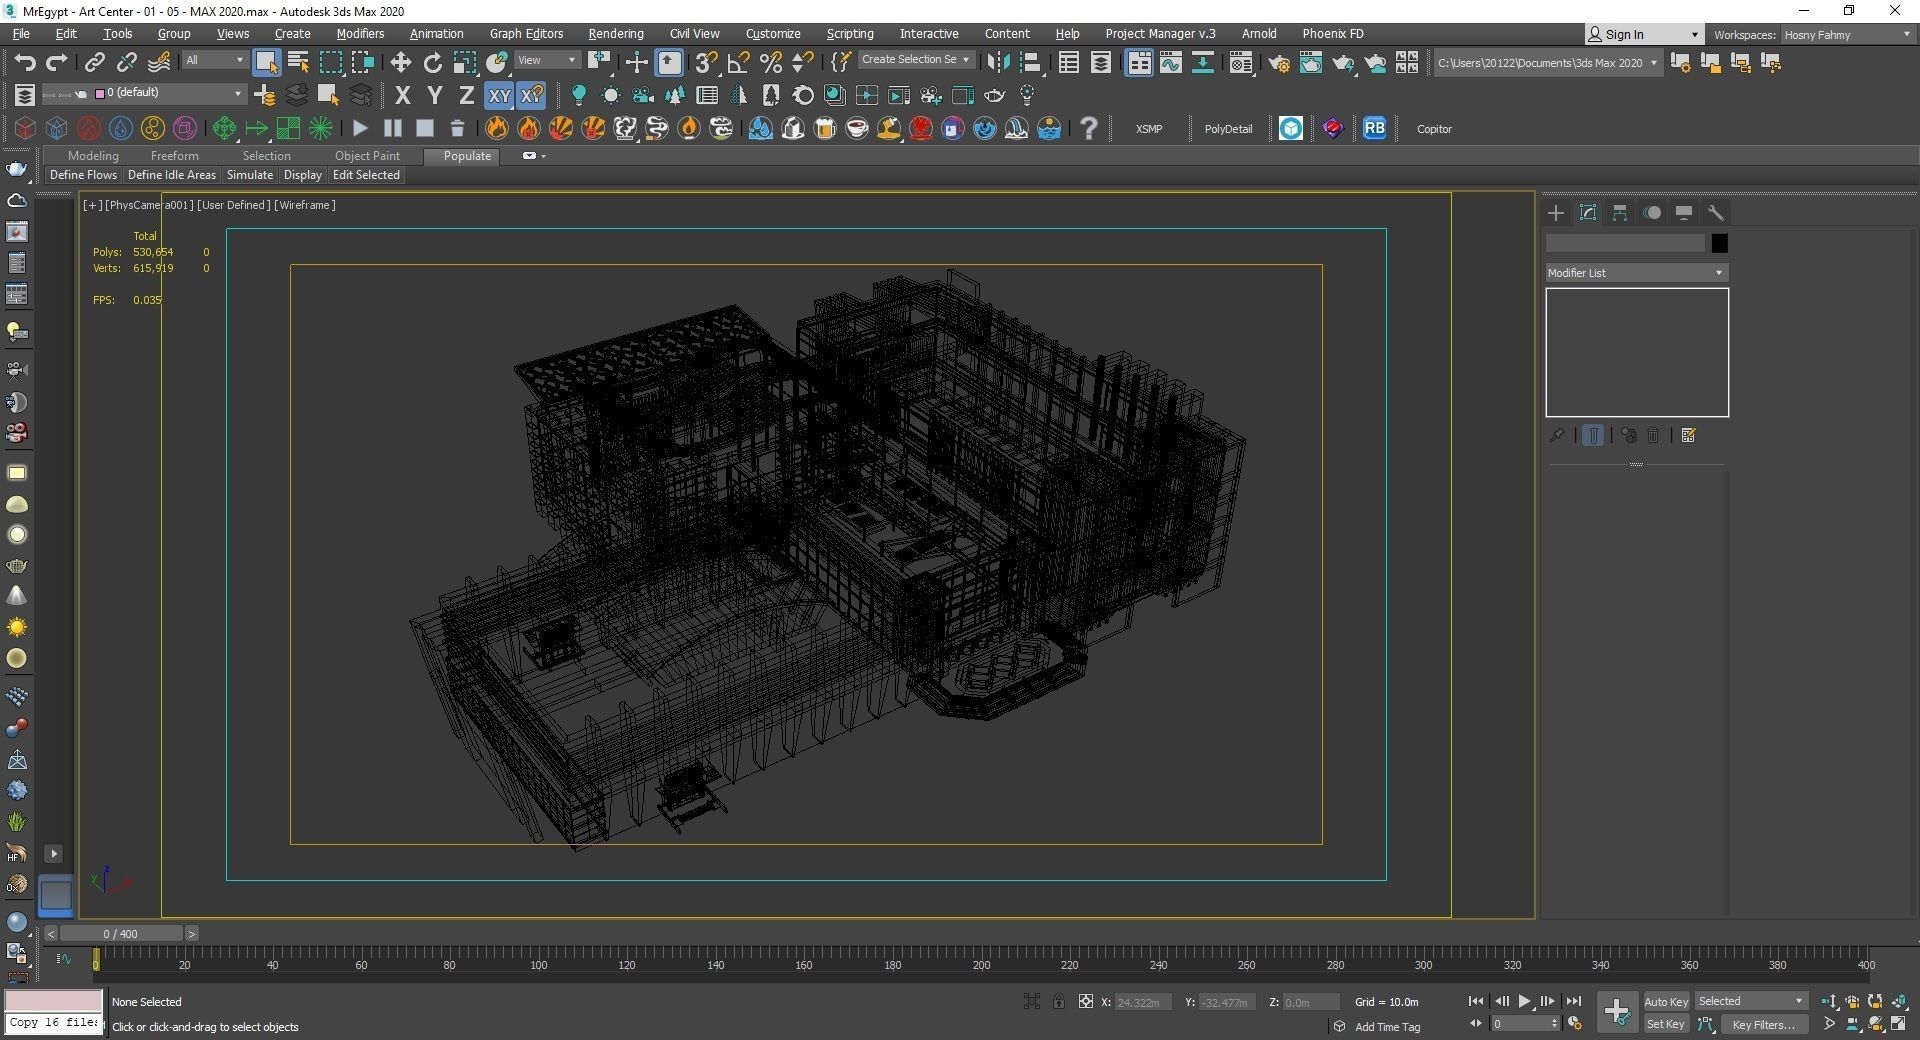
Task: Click the PolyDetail toolbar button
Action: [x=1228, y=129]
